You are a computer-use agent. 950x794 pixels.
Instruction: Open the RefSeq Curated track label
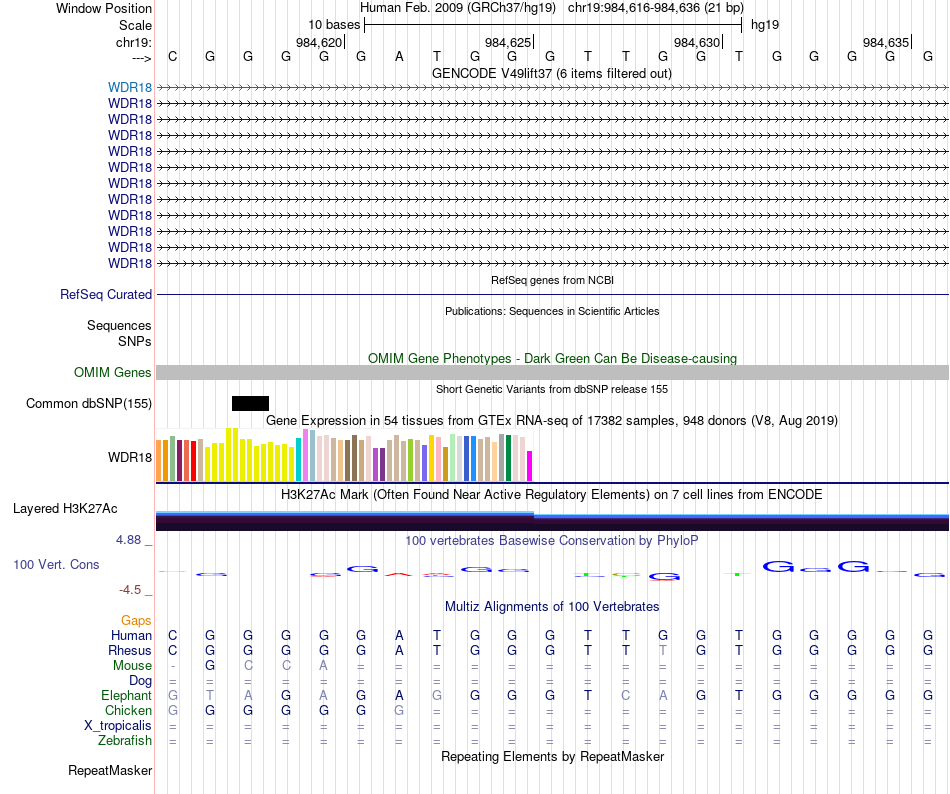tap(106, 294)
